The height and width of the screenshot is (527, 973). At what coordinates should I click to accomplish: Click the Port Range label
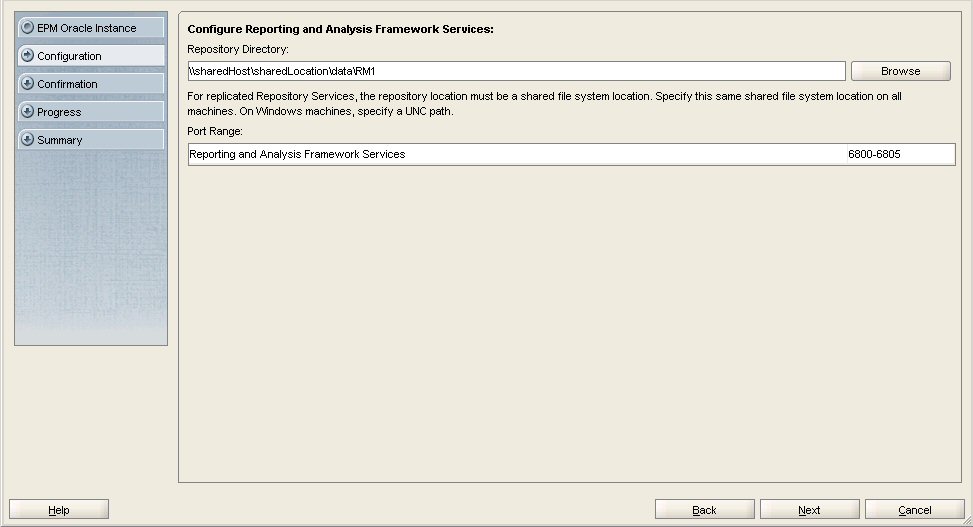[x=215, y=132]
